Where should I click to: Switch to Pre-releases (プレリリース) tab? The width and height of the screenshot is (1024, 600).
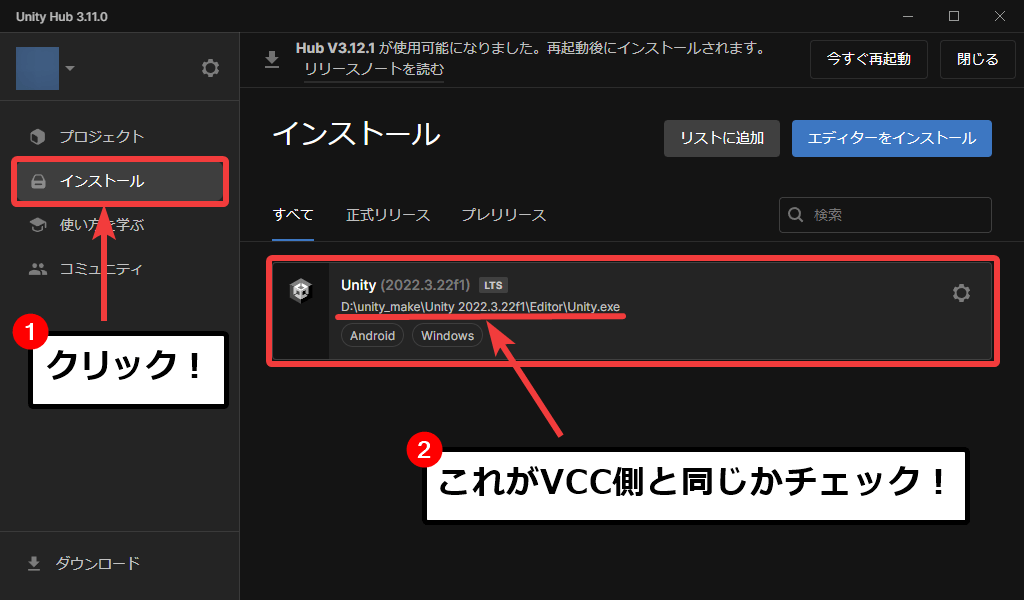[x=504, y=215]
